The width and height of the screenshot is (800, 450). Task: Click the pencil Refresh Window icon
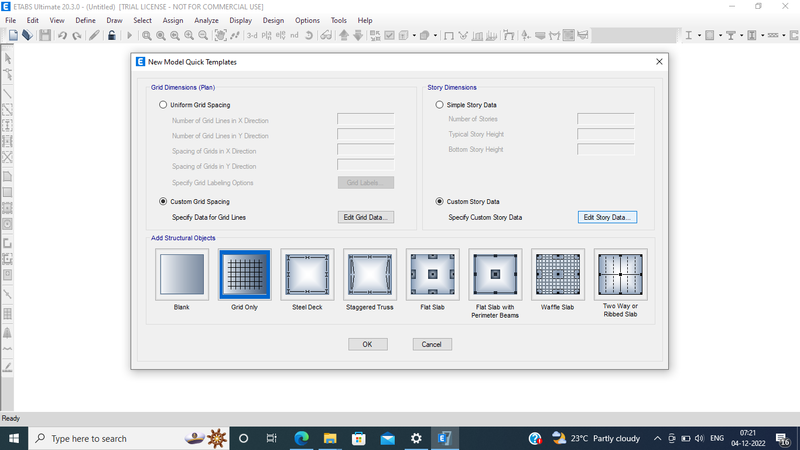[94, 35]
